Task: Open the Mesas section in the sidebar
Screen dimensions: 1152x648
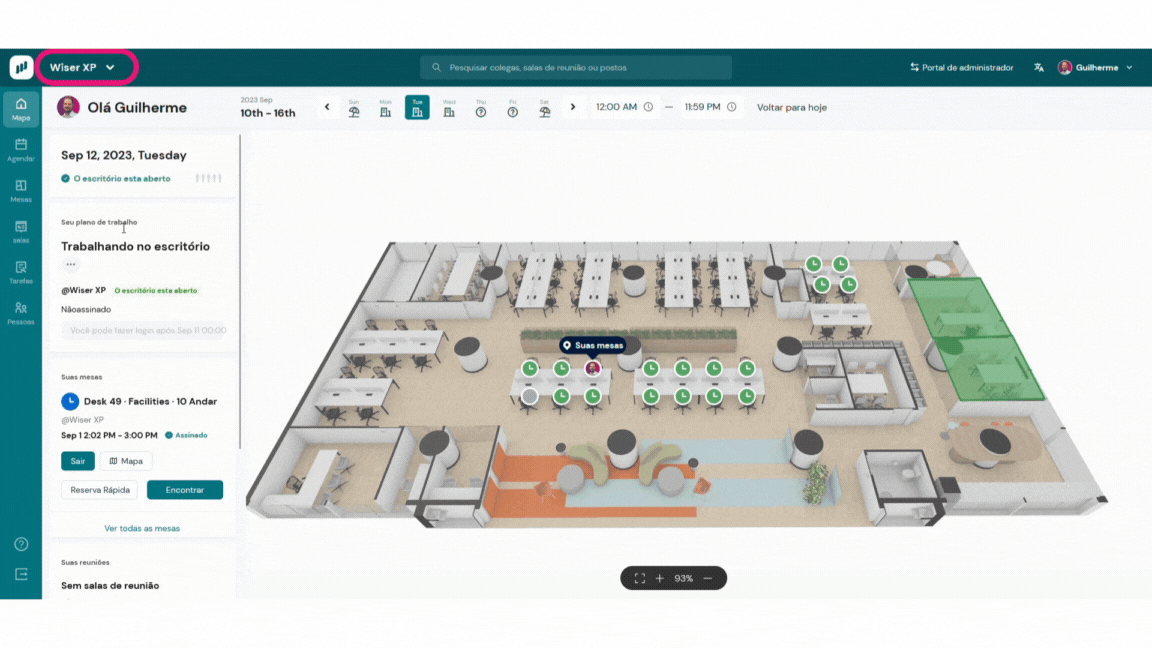Action: (21, 191)
